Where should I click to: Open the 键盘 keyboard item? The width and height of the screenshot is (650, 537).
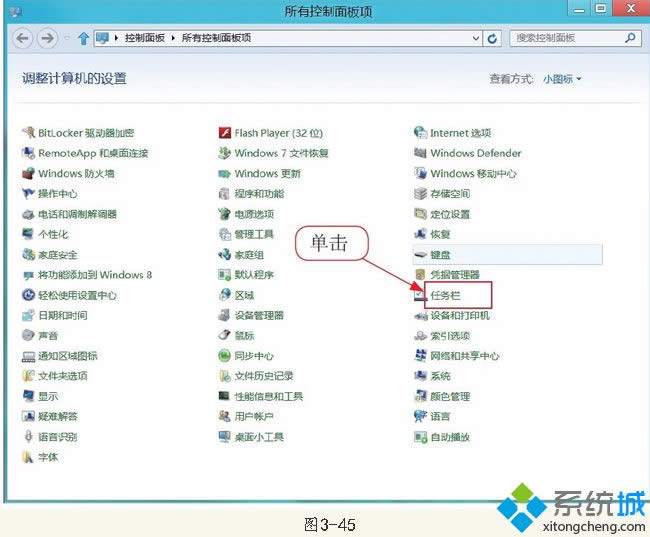507,255
